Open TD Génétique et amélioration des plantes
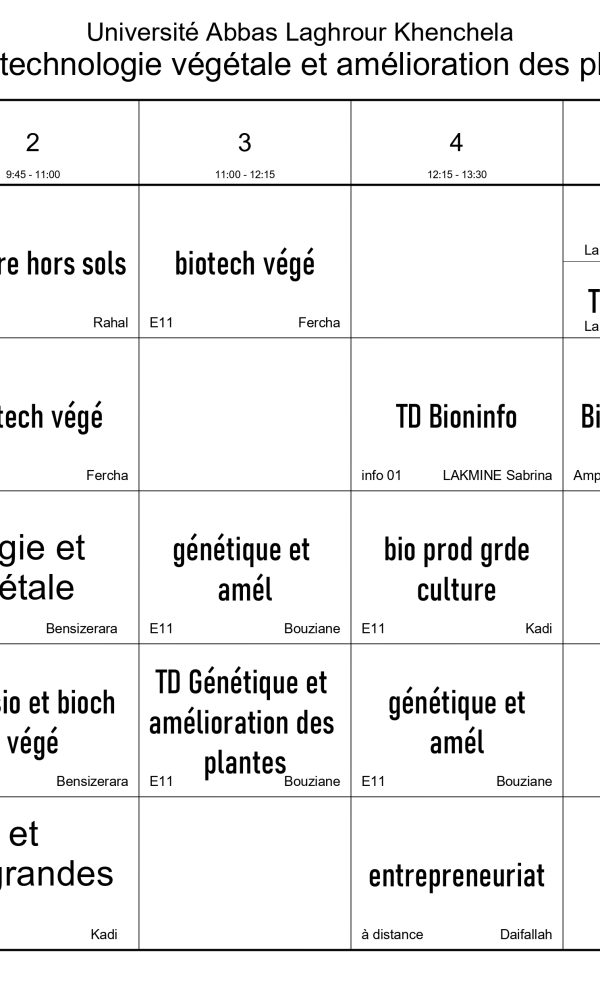Image resolution: width=600 pixels, height=1000 pixels. (245, 721)
